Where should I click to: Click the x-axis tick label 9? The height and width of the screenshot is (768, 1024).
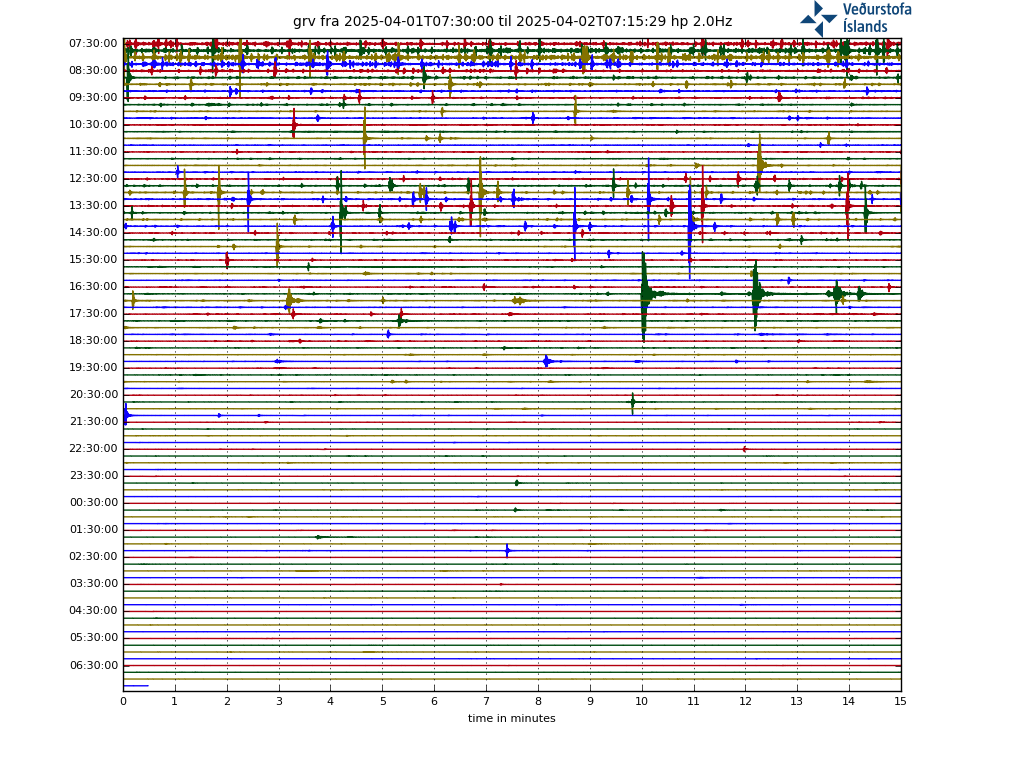[590, 701]
